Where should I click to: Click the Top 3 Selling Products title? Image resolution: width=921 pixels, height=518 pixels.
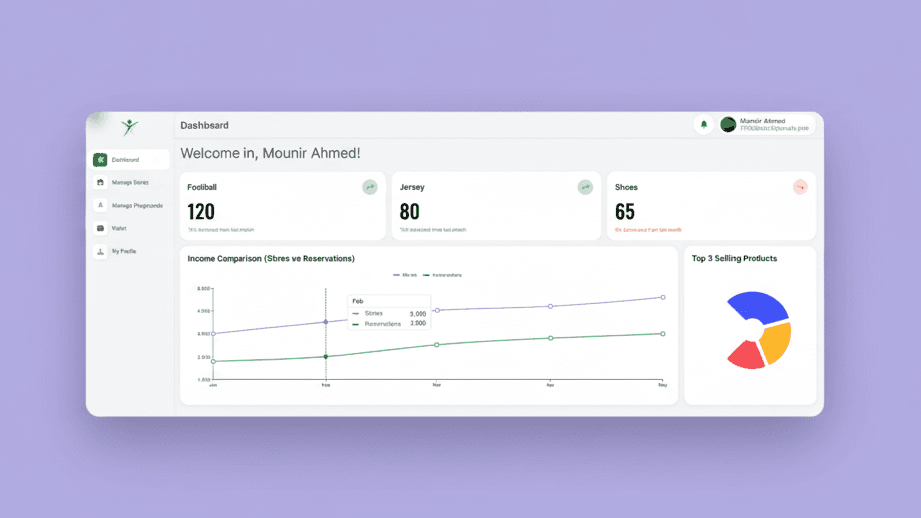(x=734, y=258)
